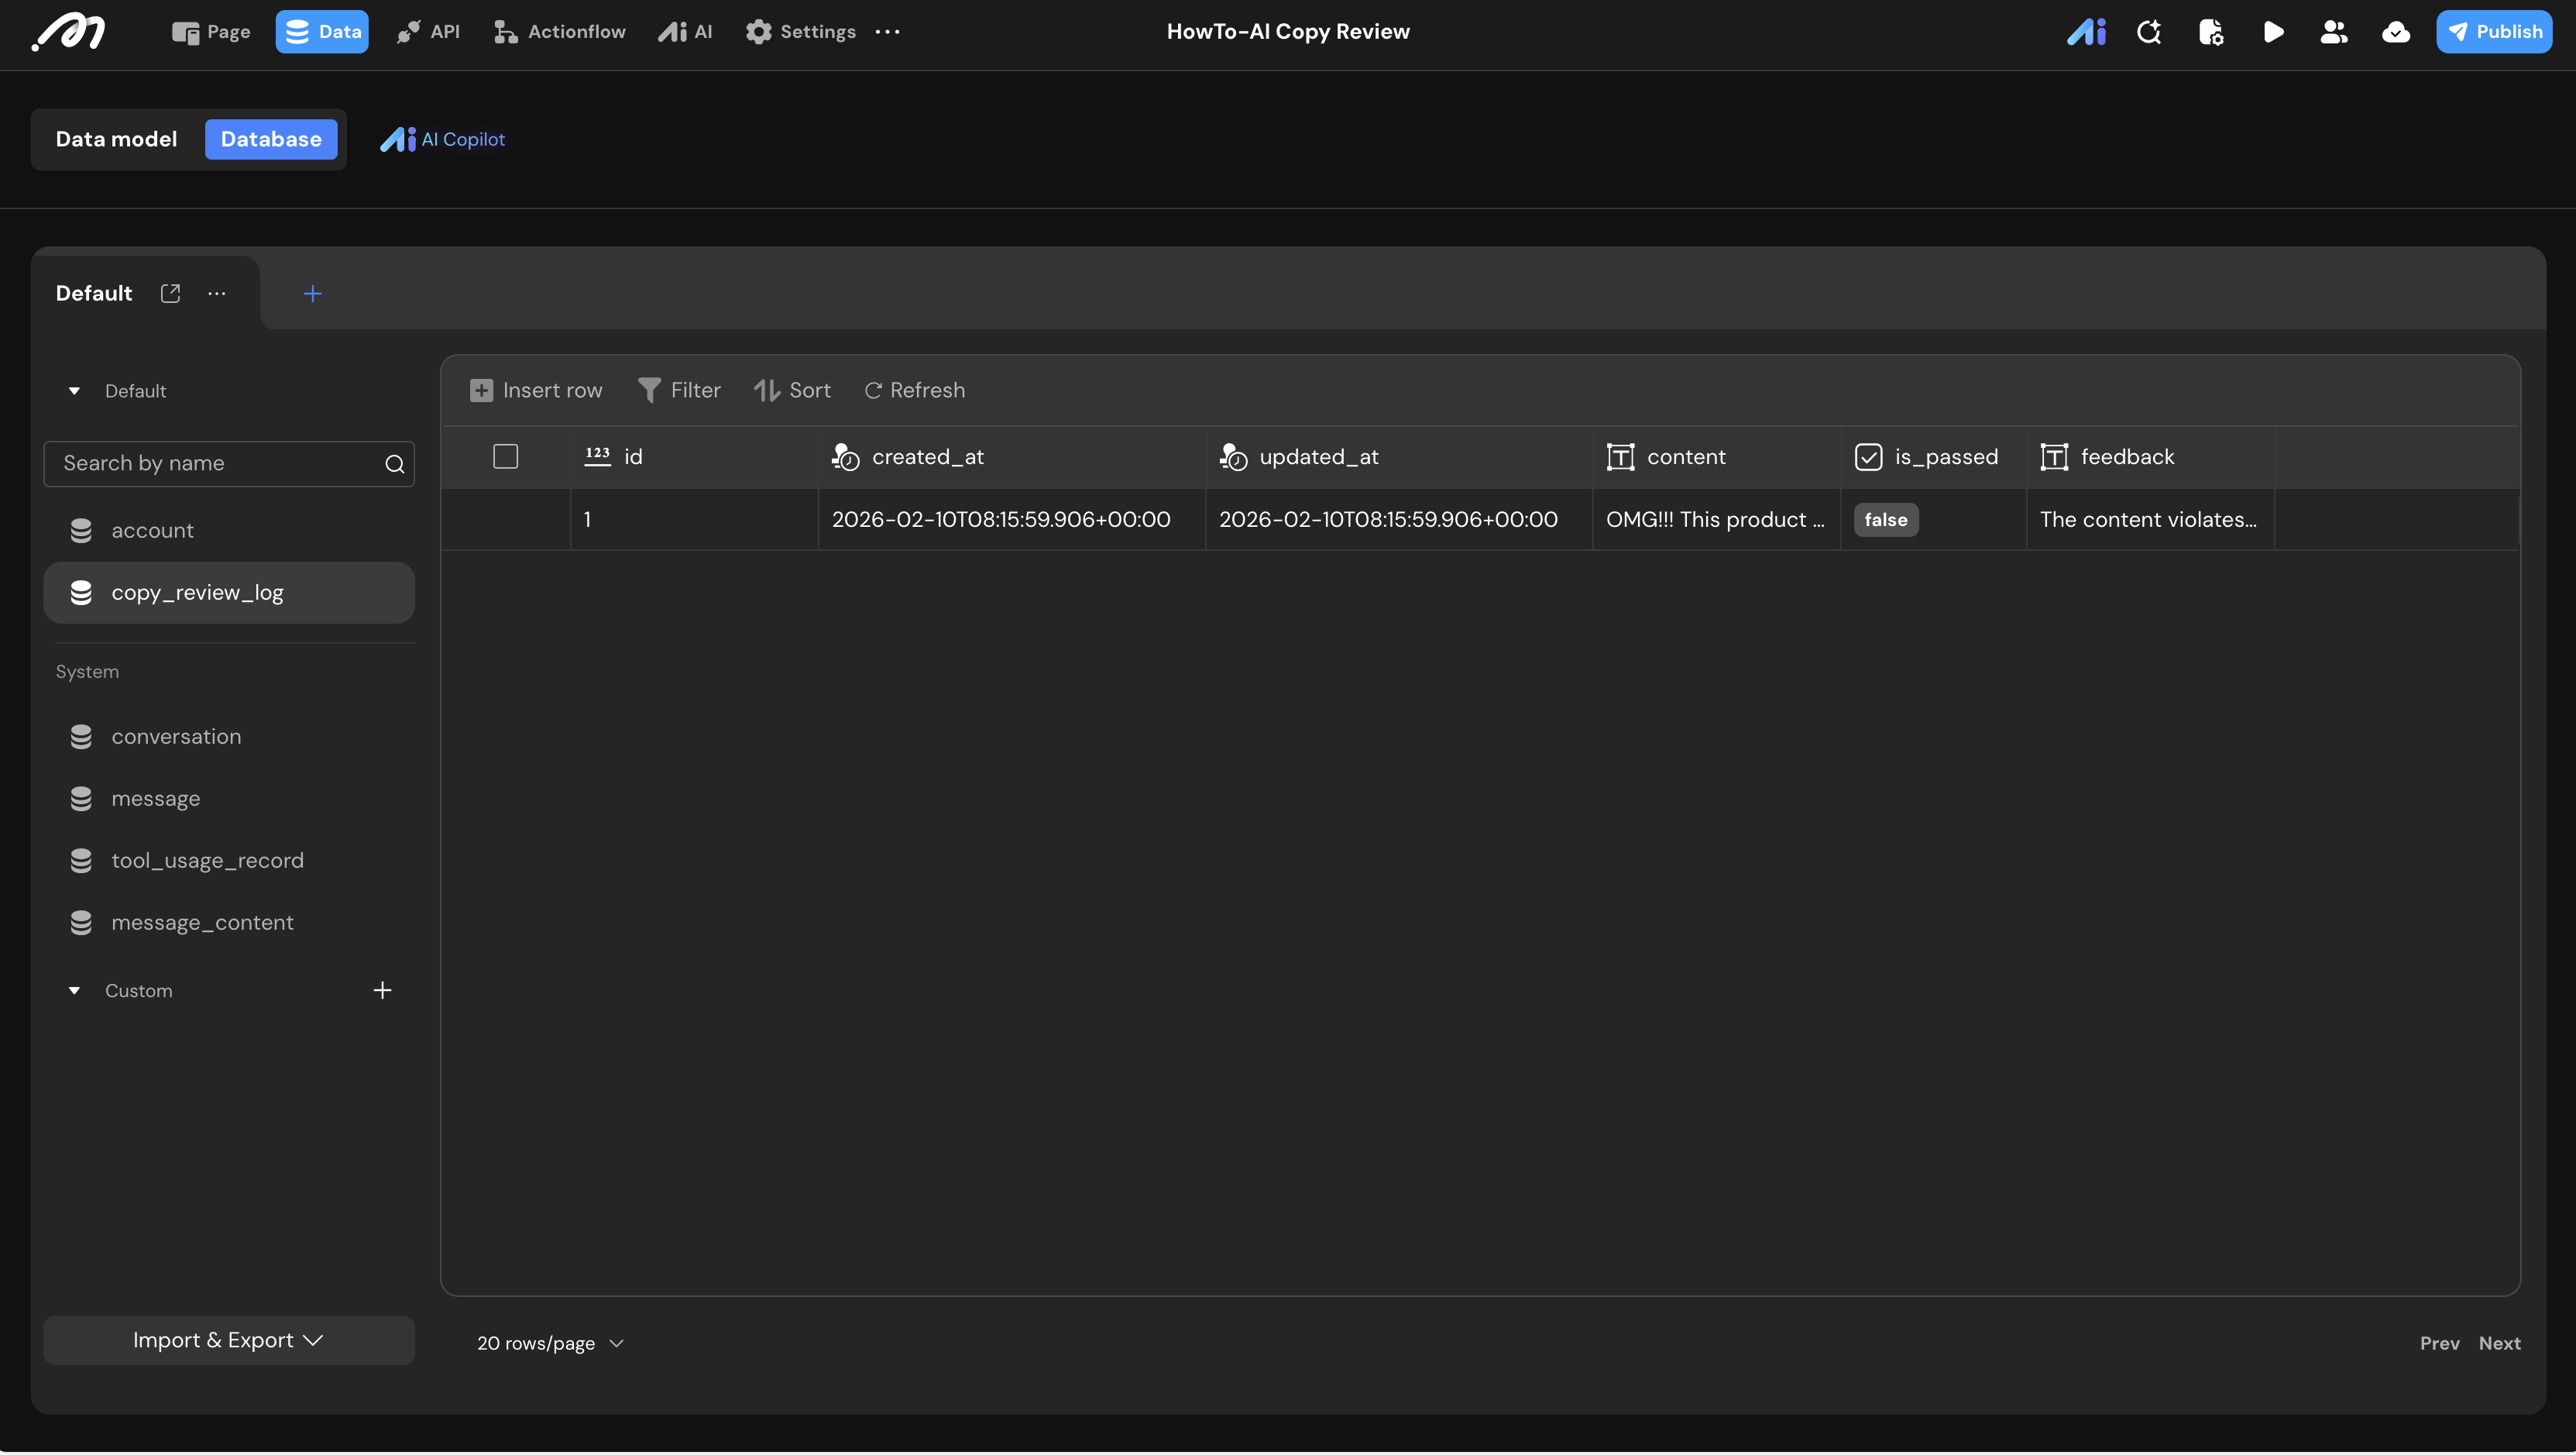The height and width of the screenshot is (1455, 2576).
Task: Collapse the Default tables group
Action: tap(74, 391)
